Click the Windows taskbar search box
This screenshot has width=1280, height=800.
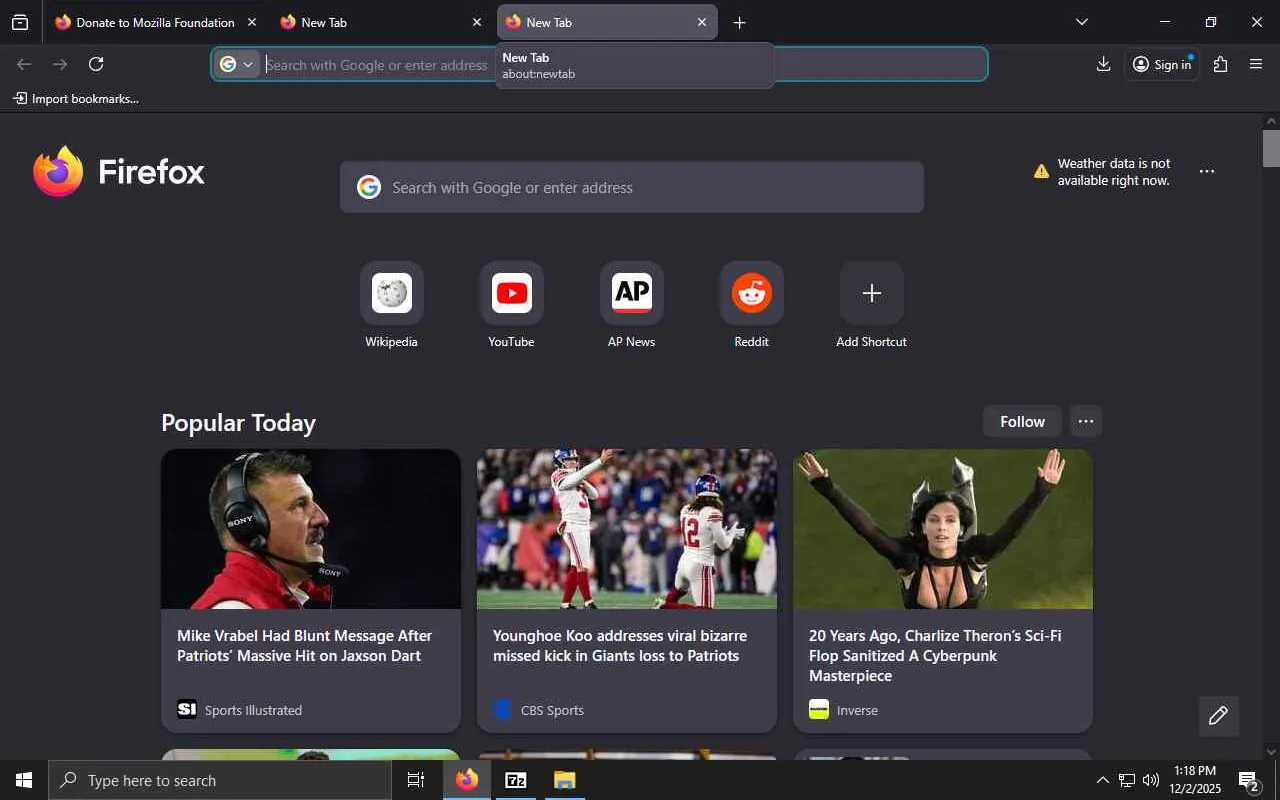click(x=220, y=780)
